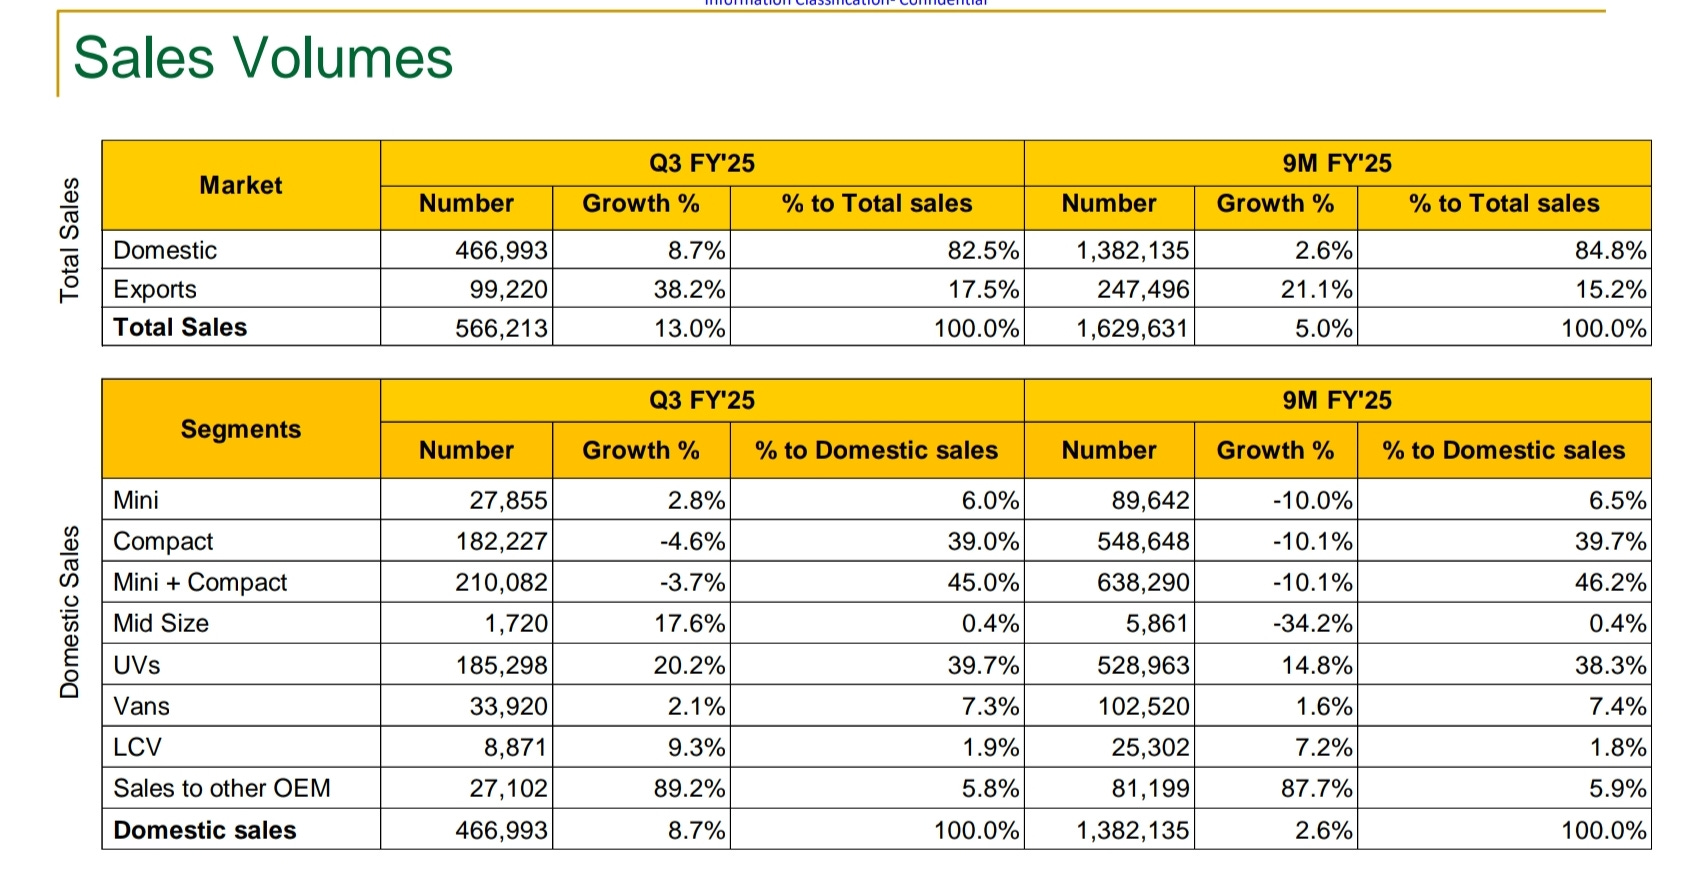Click the Mid Size growth 17.6%
The width and height of the screenshot is (1692, 882).
coord(690,623)
